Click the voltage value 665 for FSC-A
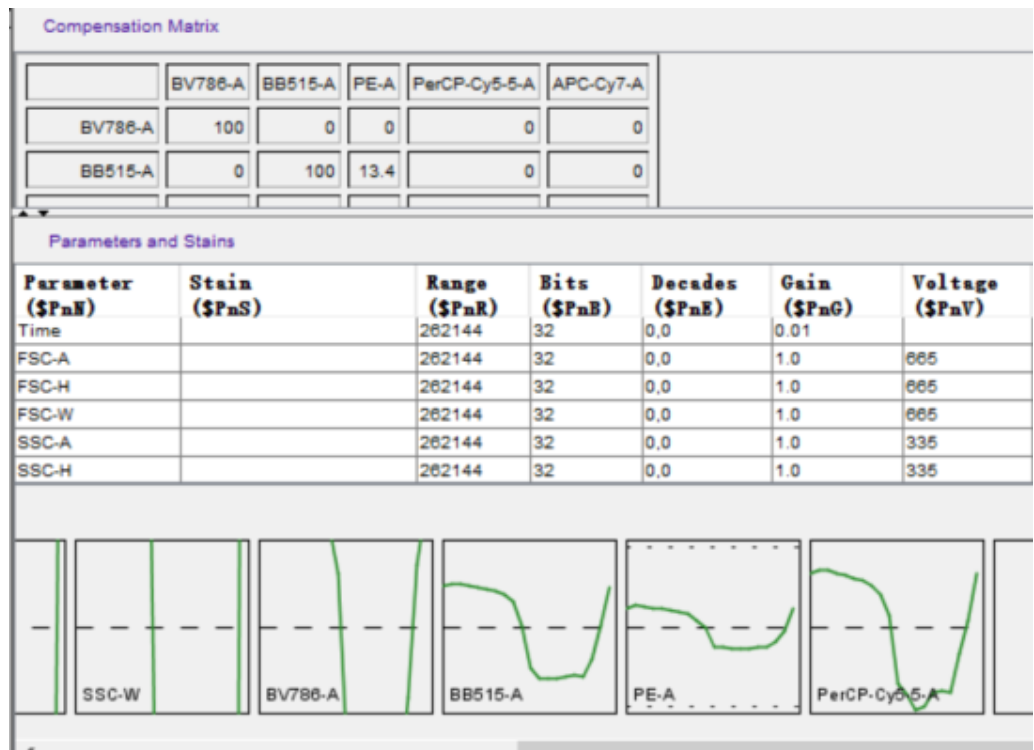 click(x=967, y=358)
